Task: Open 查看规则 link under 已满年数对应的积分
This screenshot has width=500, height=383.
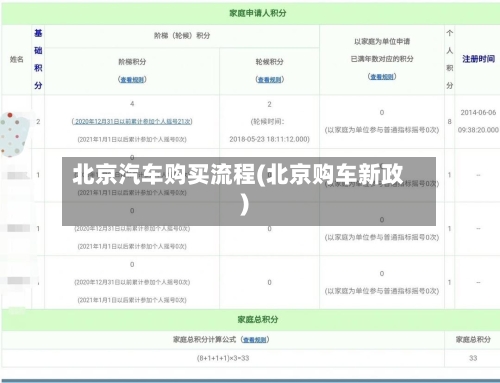Action: [382, 77]
